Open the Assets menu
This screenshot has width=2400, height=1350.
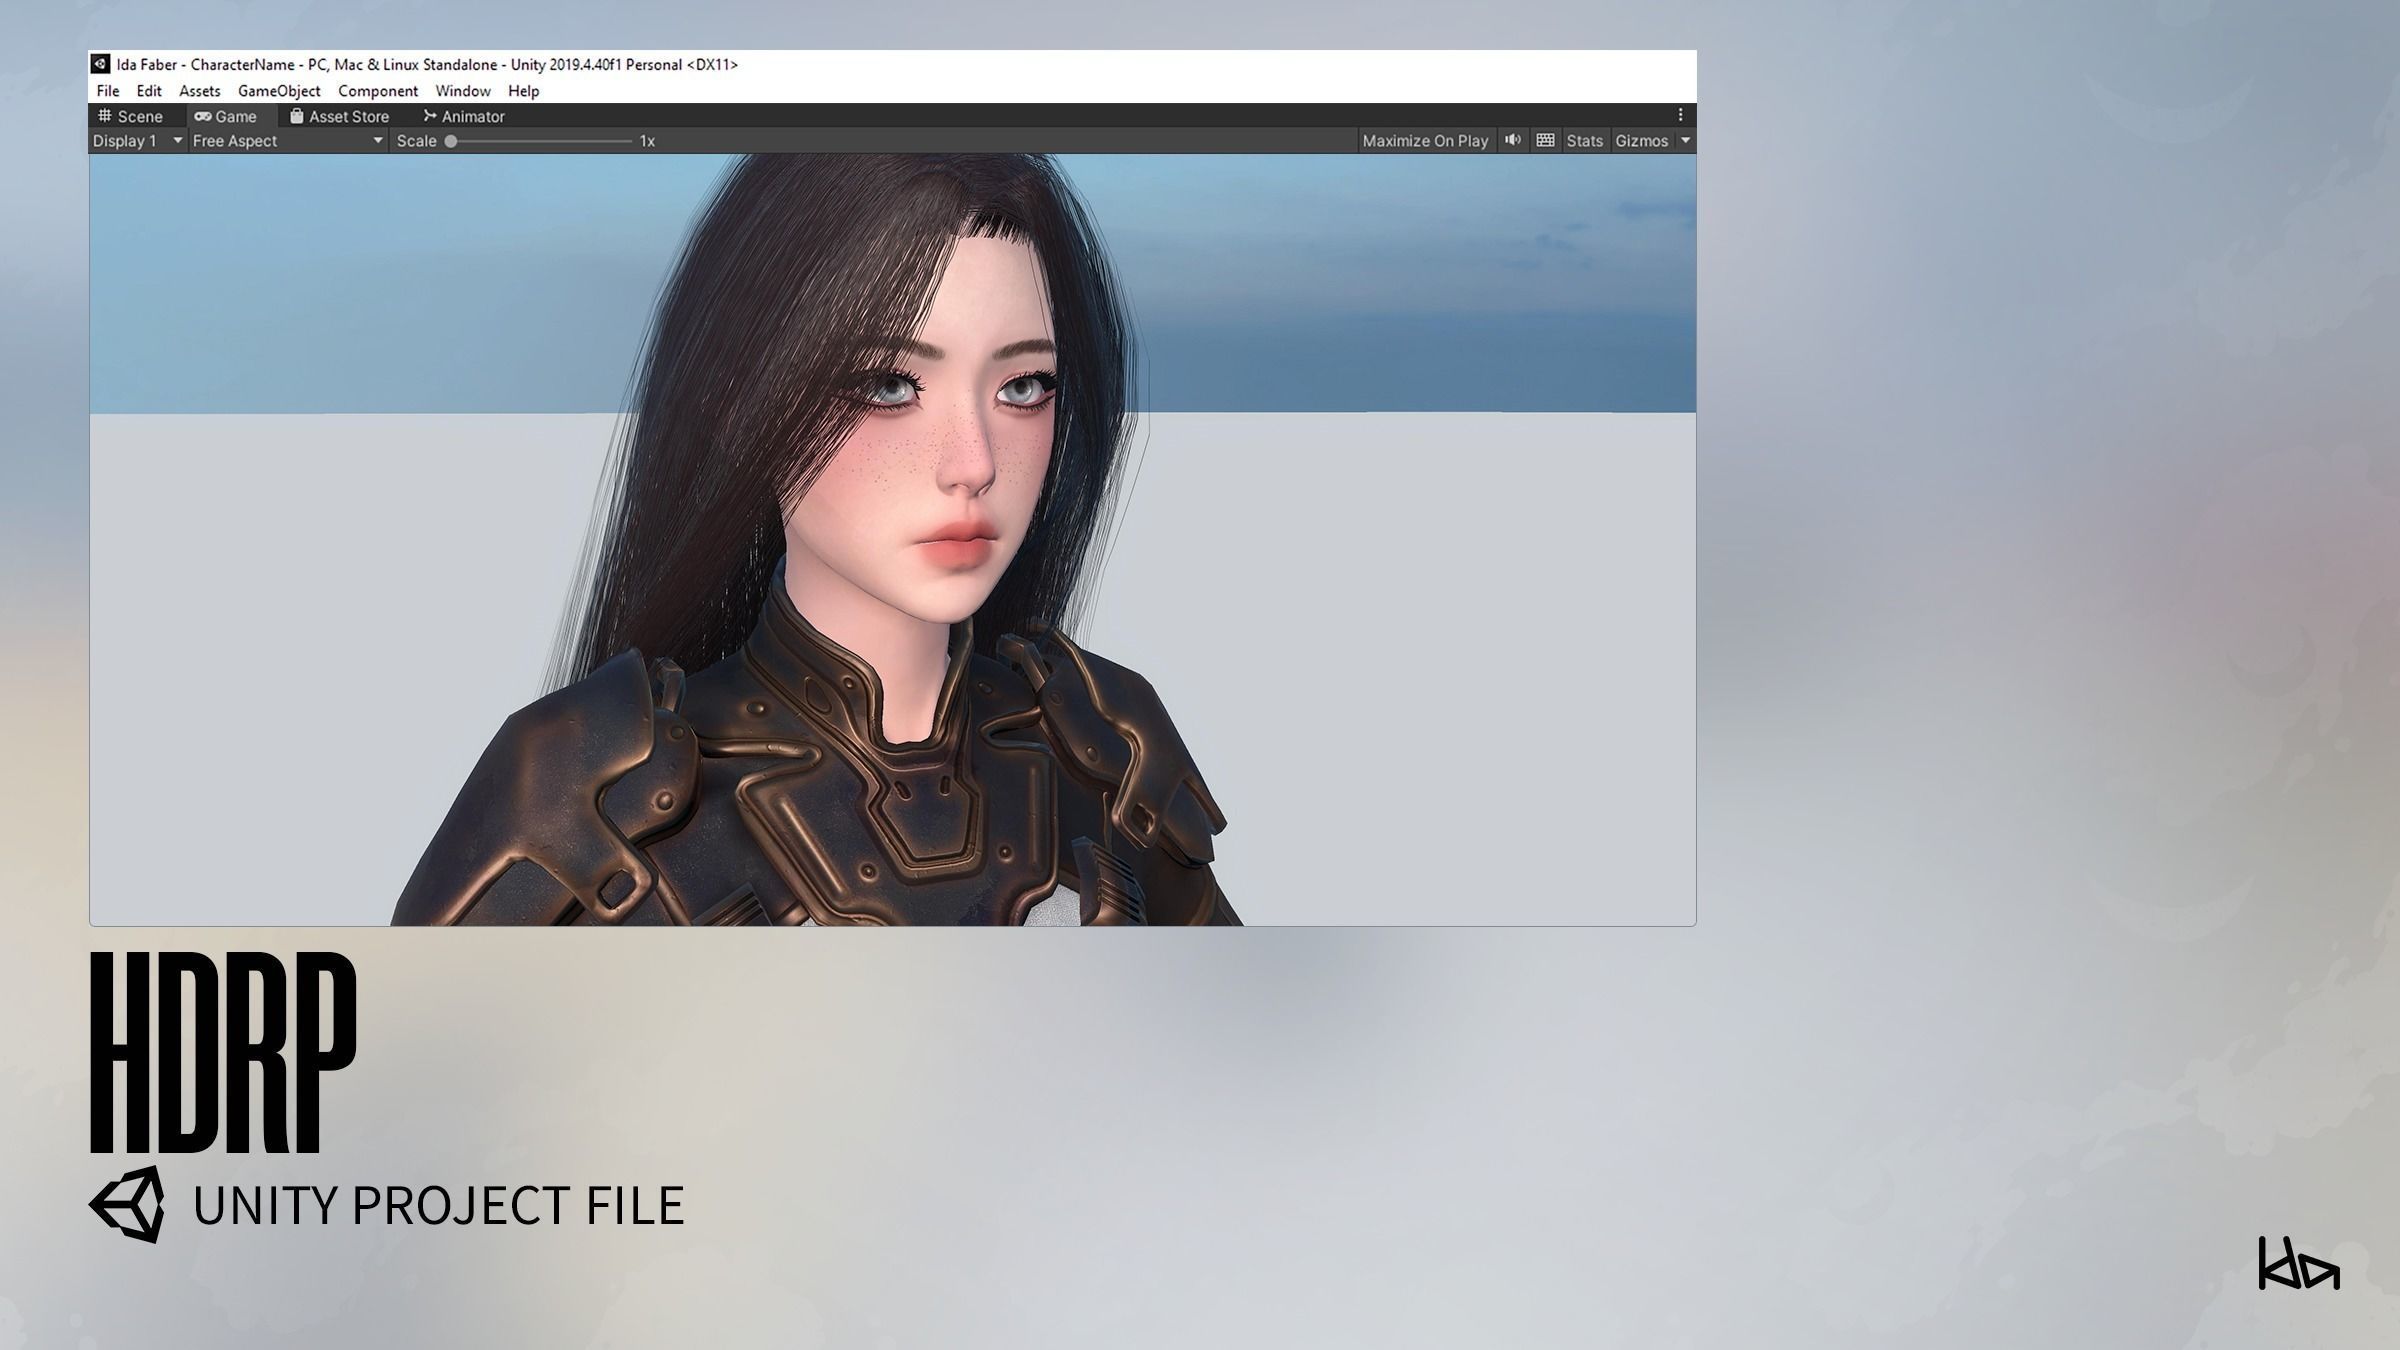(x=199, y=91)
